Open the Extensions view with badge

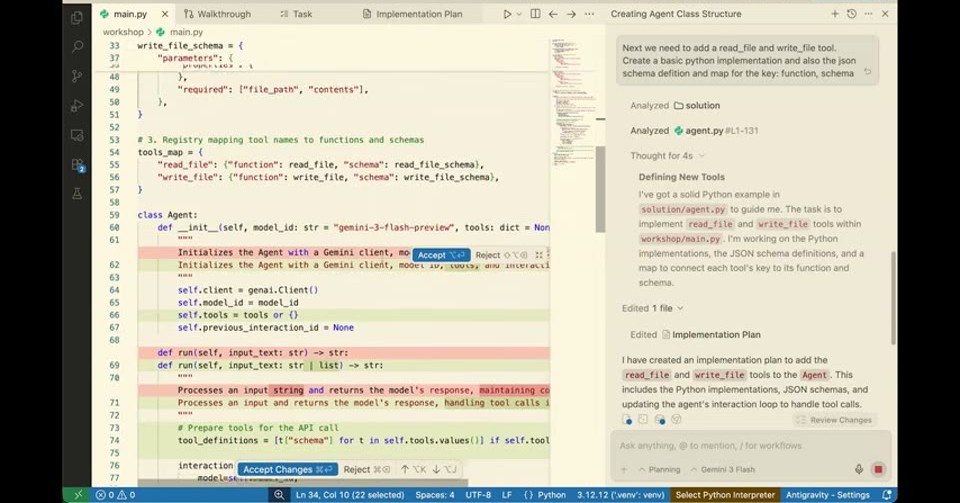77,165
